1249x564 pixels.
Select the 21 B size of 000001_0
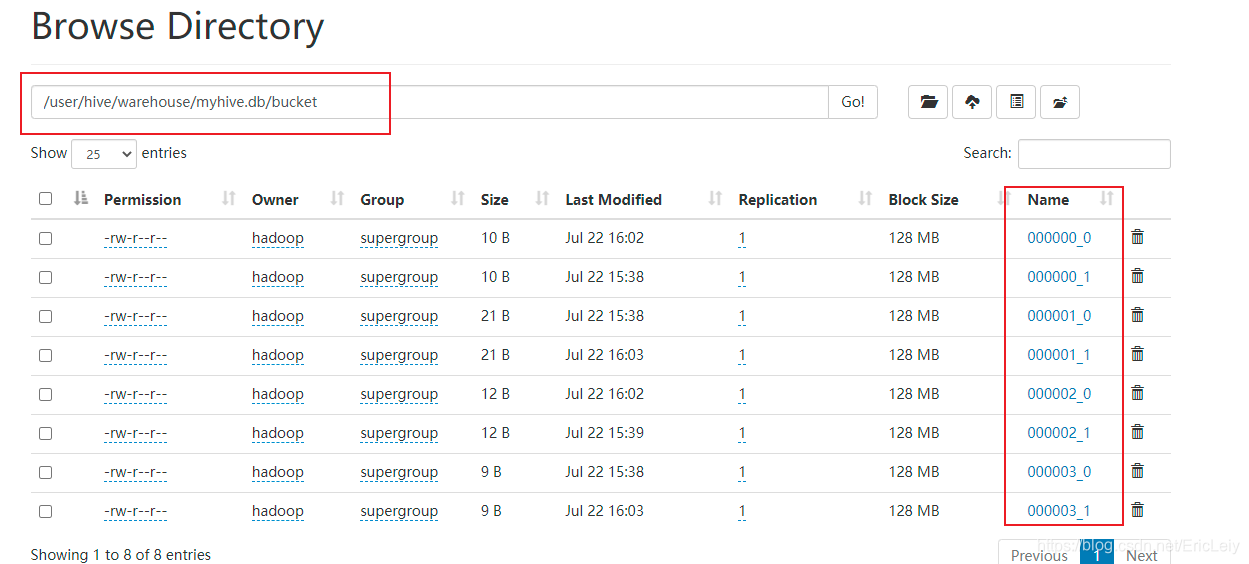click(x=495, y=316)
